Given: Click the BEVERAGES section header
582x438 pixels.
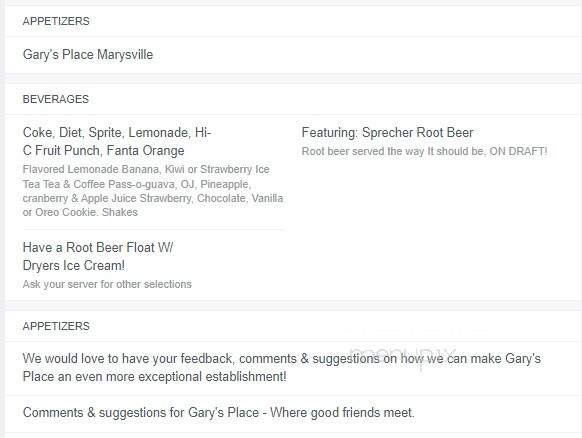Looking at the screenshot, I should click(x=56, y=99).
